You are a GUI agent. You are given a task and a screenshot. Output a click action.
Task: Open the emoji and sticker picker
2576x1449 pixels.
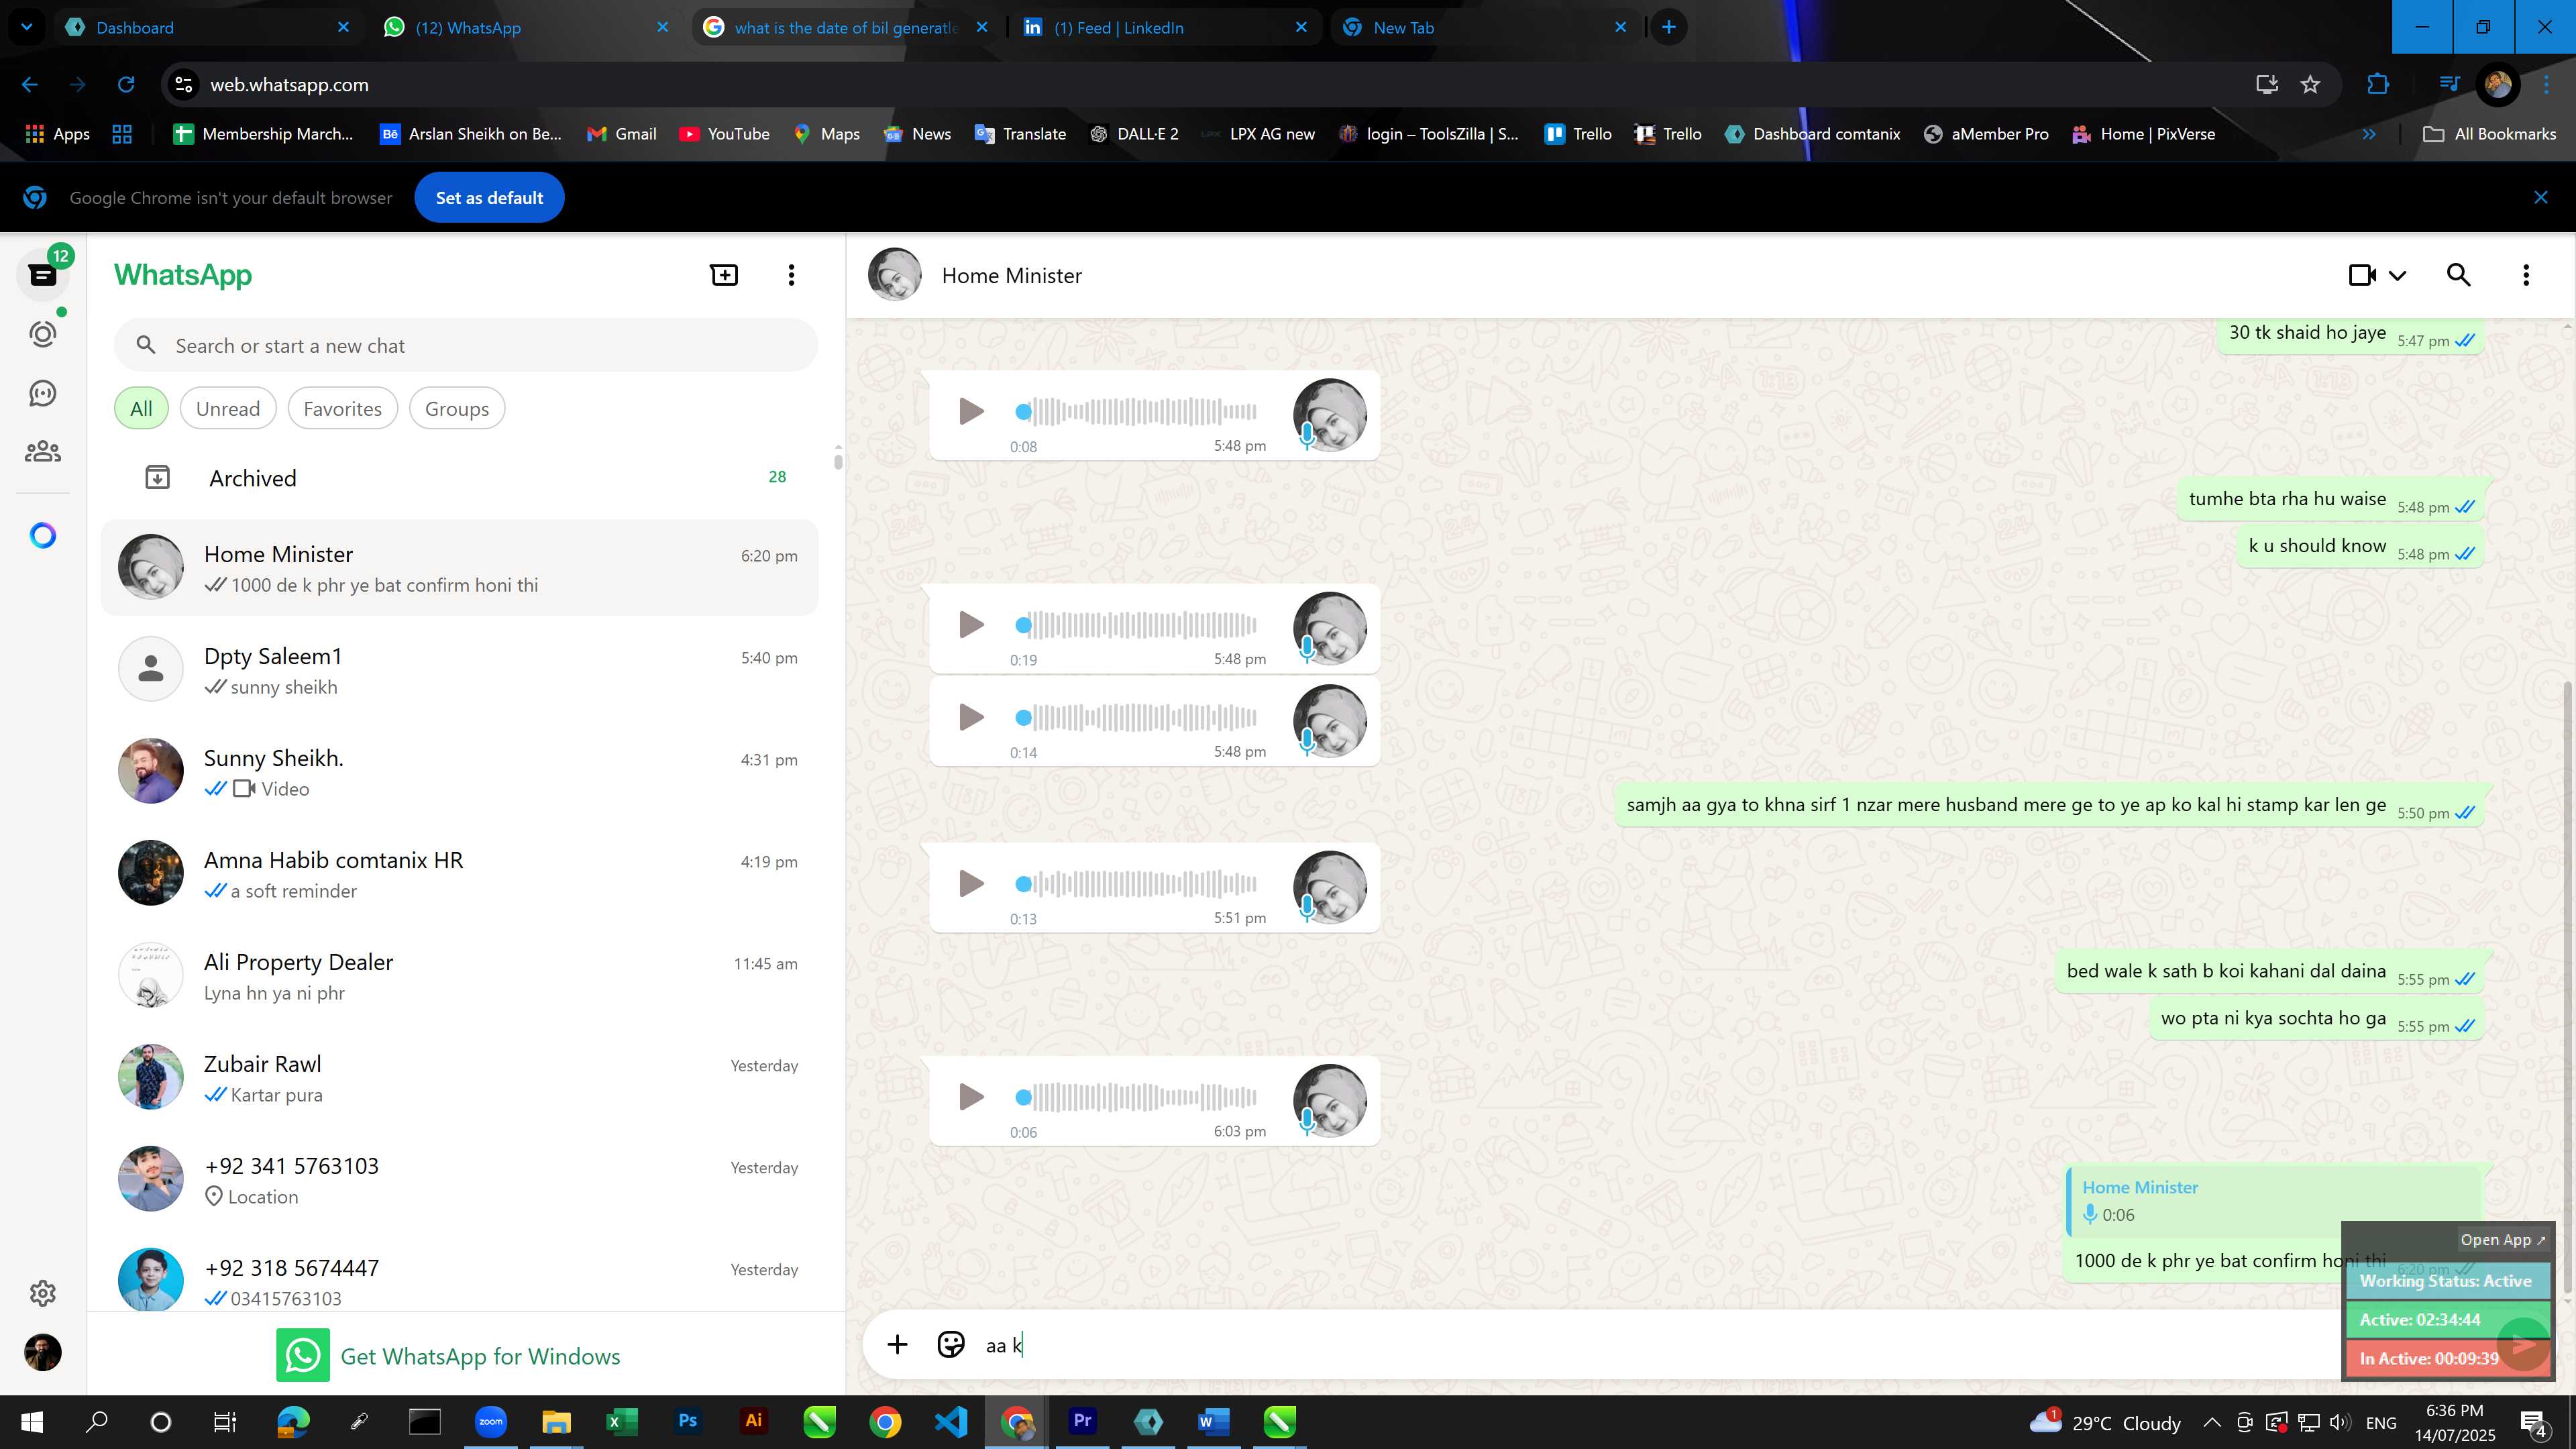(951, 1345)
